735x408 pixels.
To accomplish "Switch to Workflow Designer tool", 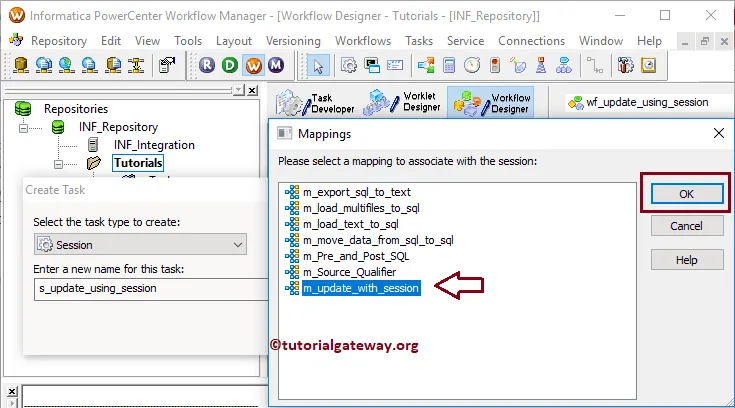I will pyautogui.click(x=491, y=103).
